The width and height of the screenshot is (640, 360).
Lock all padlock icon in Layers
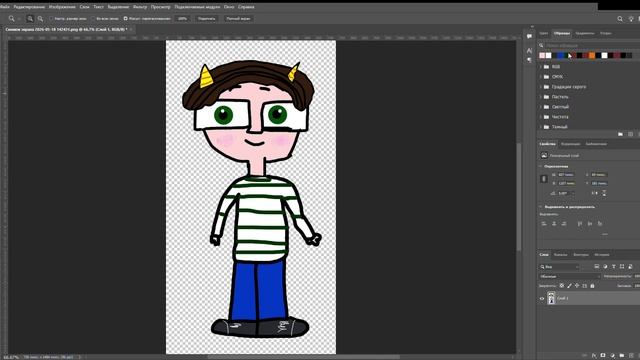tap(592, 286)
